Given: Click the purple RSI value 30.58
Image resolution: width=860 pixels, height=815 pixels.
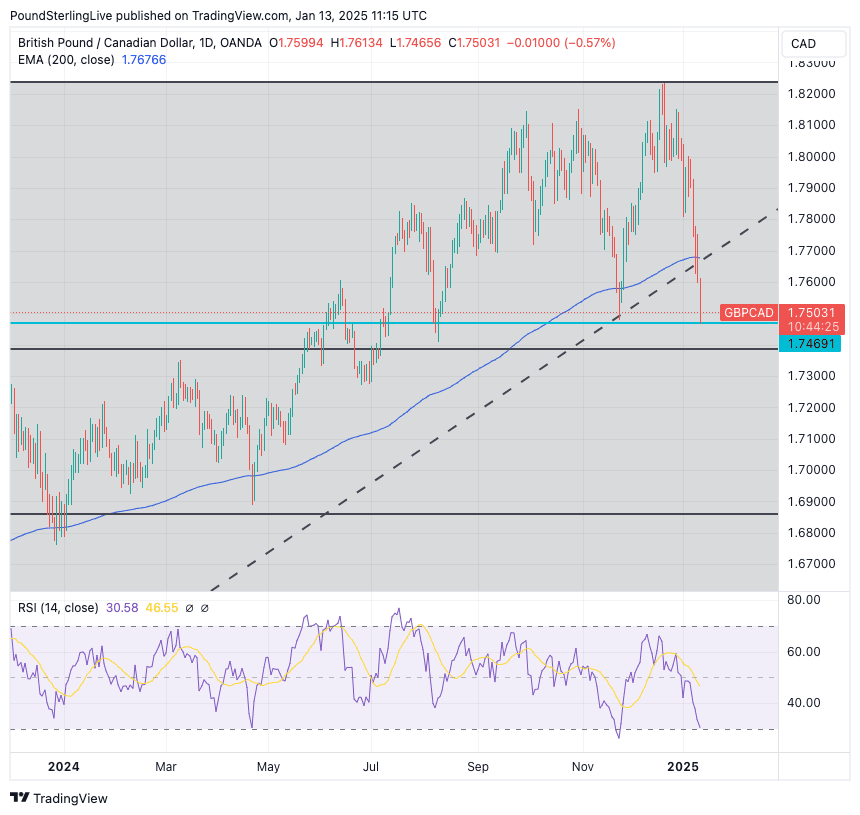Looking at the screenshot, I should 121,608.
